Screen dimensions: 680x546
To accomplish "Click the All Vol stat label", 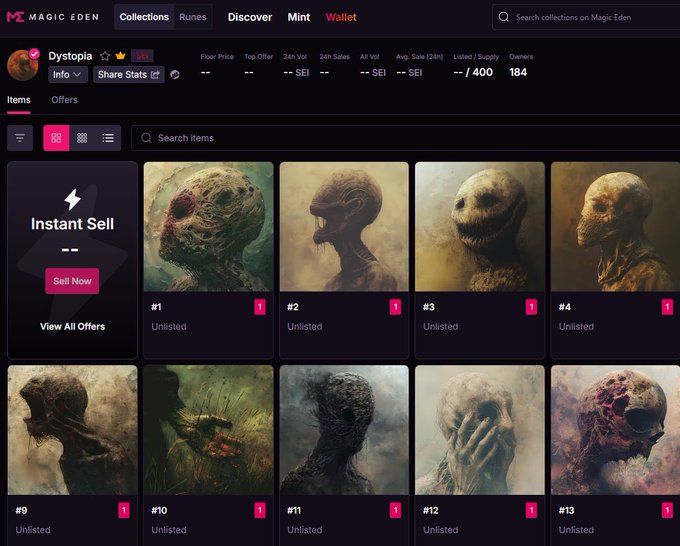I will click(369, 57).
